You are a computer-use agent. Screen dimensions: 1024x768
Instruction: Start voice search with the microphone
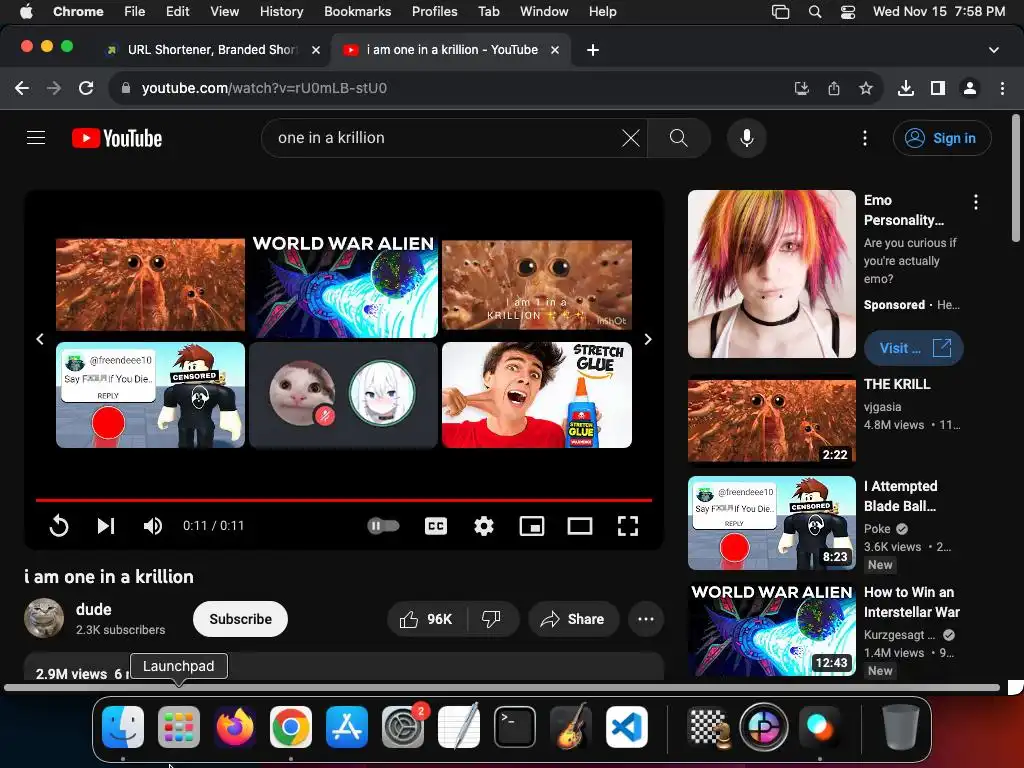click(746, 138)
